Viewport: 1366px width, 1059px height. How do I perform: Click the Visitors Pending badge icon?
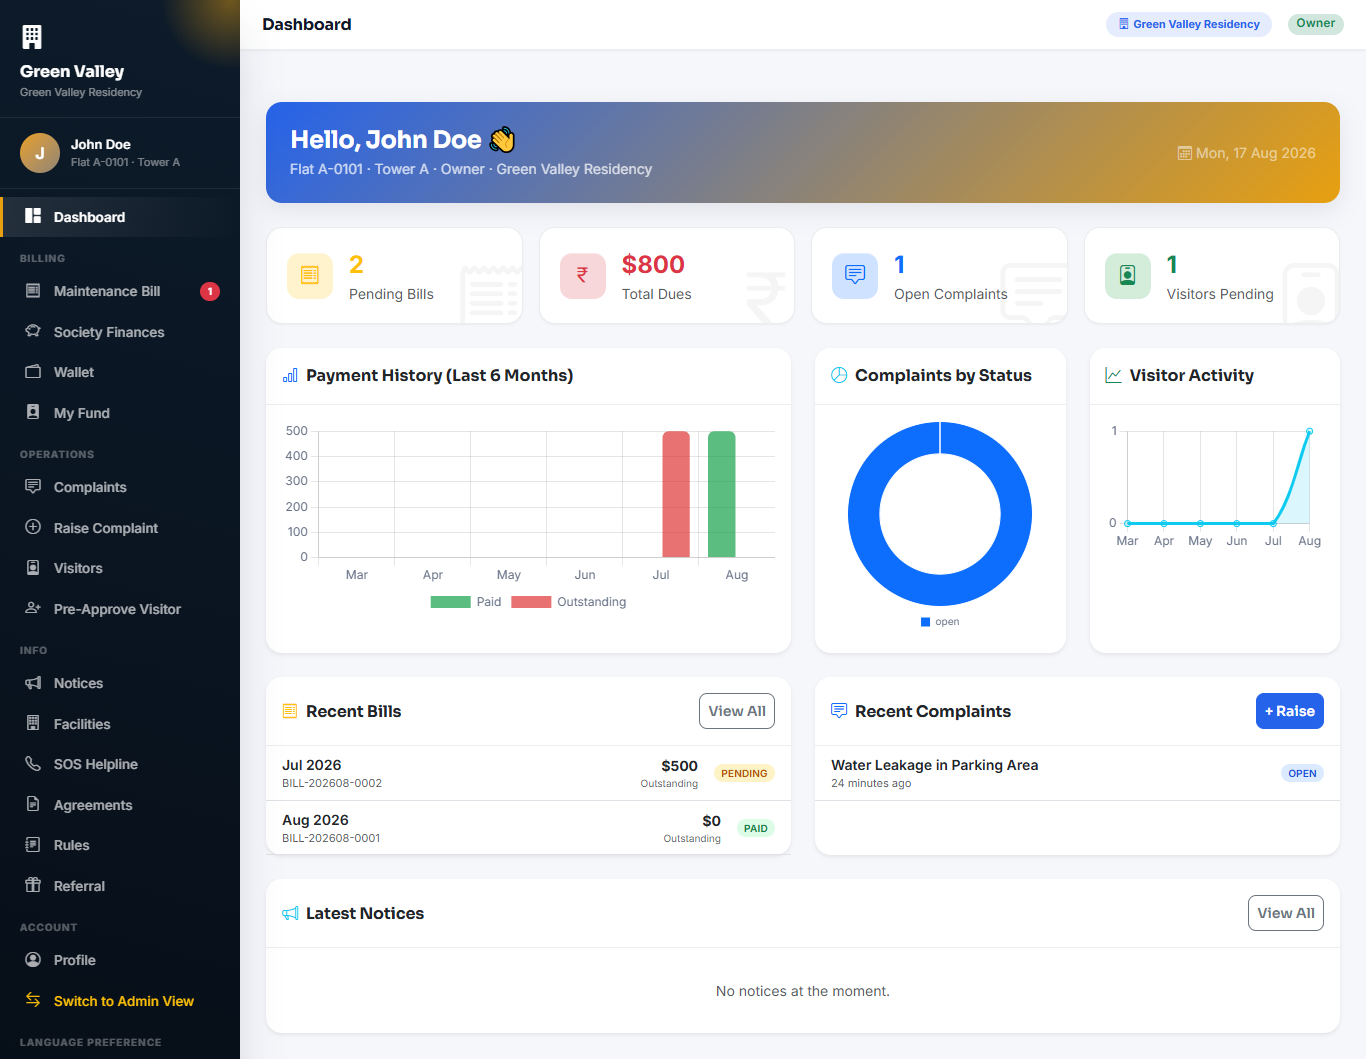1128,276
